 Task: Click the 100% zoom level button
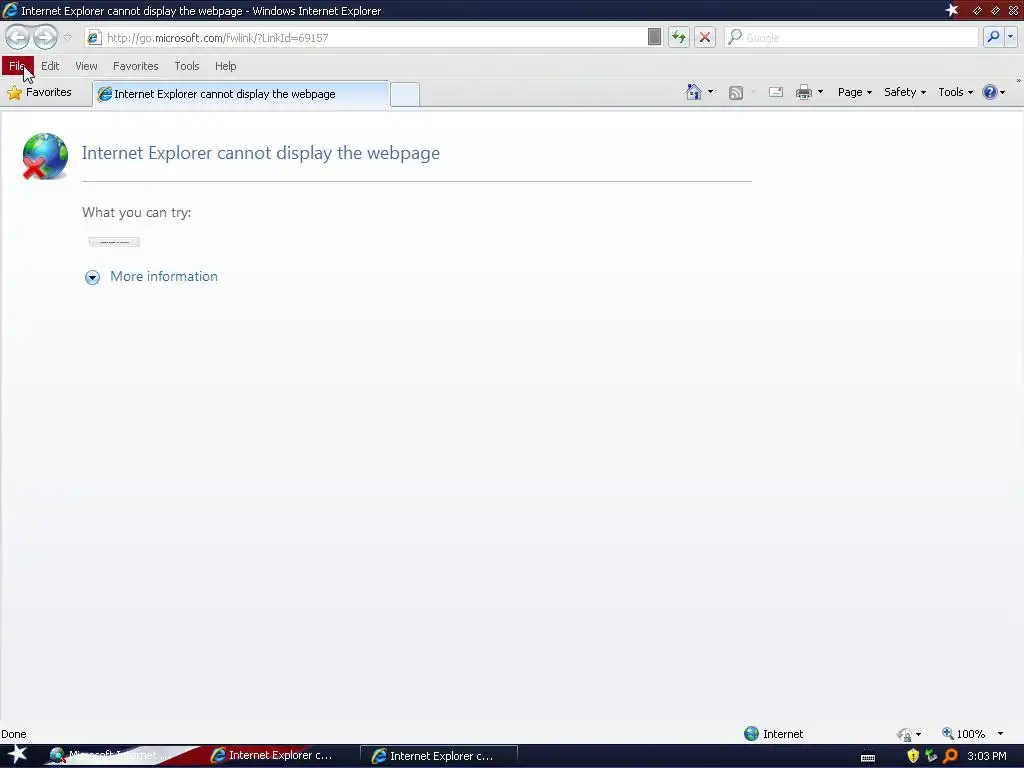coord(963,734)
